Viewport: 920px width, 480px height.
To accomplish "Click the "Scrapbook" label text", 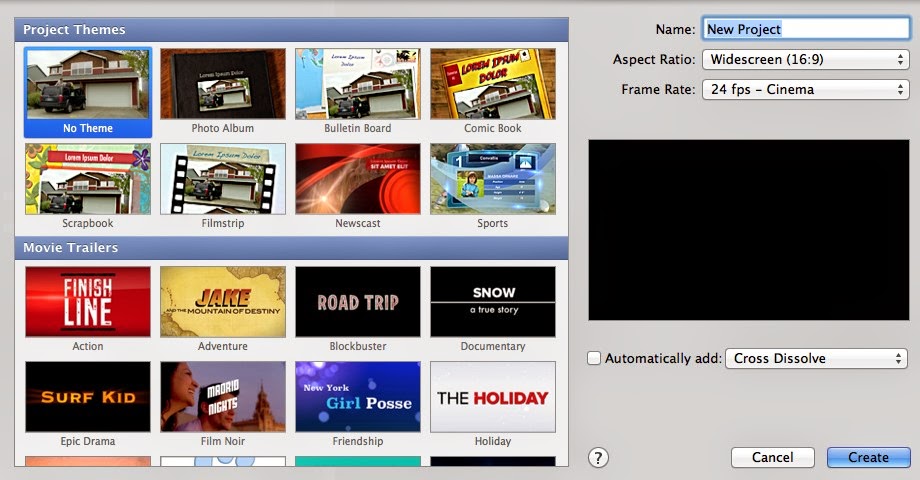I will tap(88, 223).
